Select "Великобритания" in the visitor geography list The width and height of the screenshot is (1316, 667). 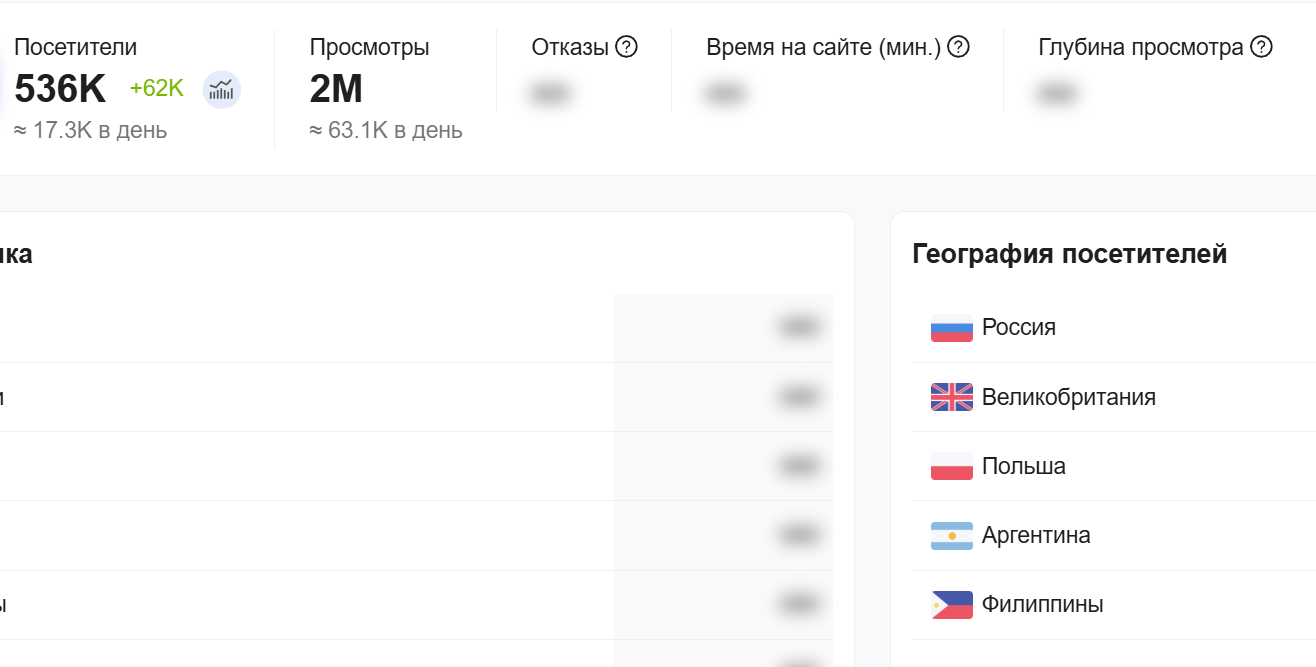pyautogui.click(x=1069, y=397)
